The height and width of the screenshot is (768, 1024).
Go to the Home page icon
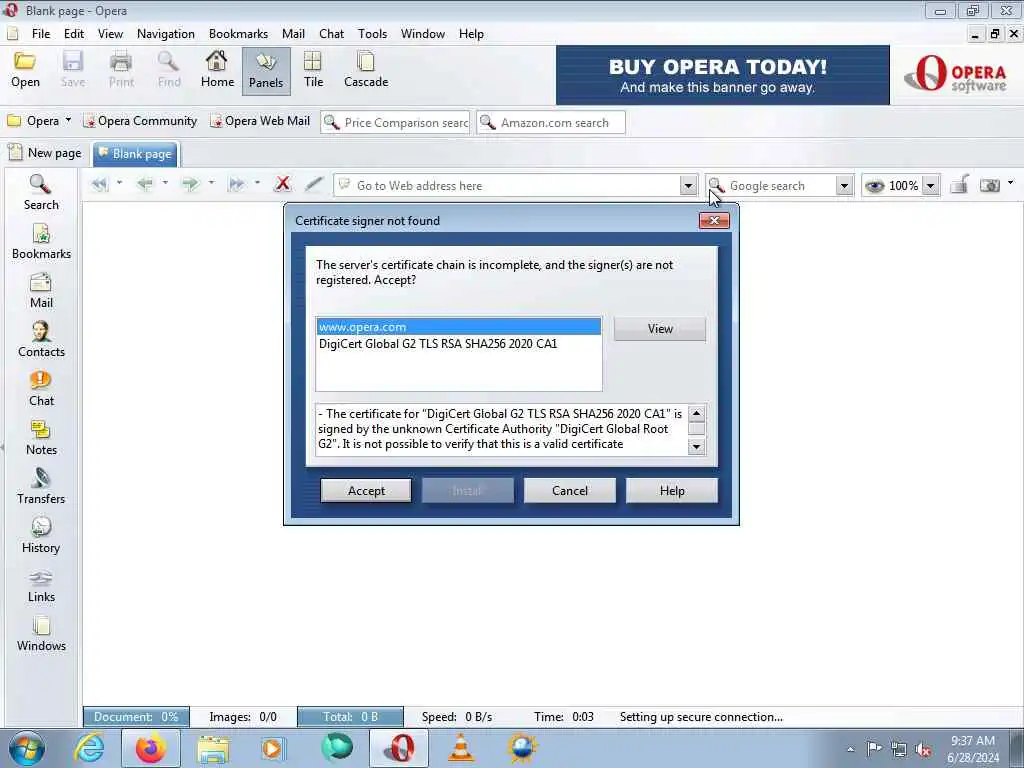[217, 70]
